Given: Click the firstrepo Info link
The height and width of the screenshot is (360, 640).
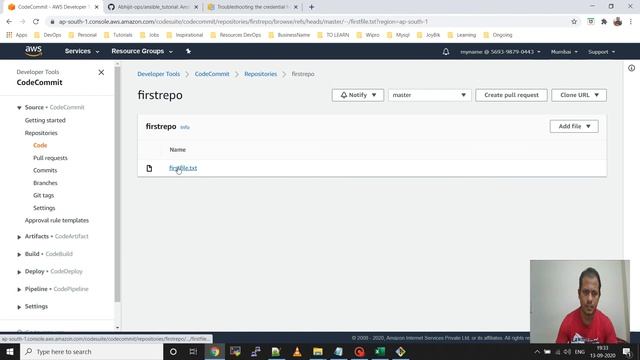Looking at the screenshot, I should tap(185, 127).
